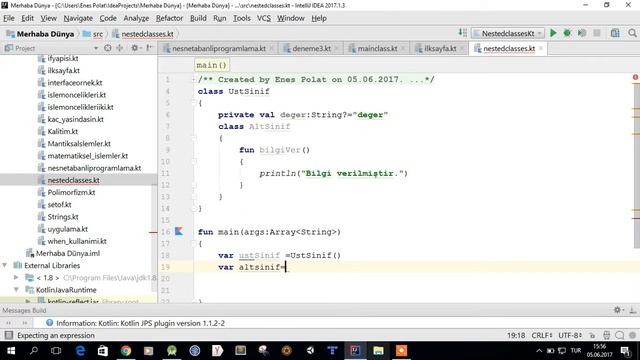Viewport: 640px width, 360px height.
Task: Click the Project panel vertical scrollbar
Action: click(154, 237)
